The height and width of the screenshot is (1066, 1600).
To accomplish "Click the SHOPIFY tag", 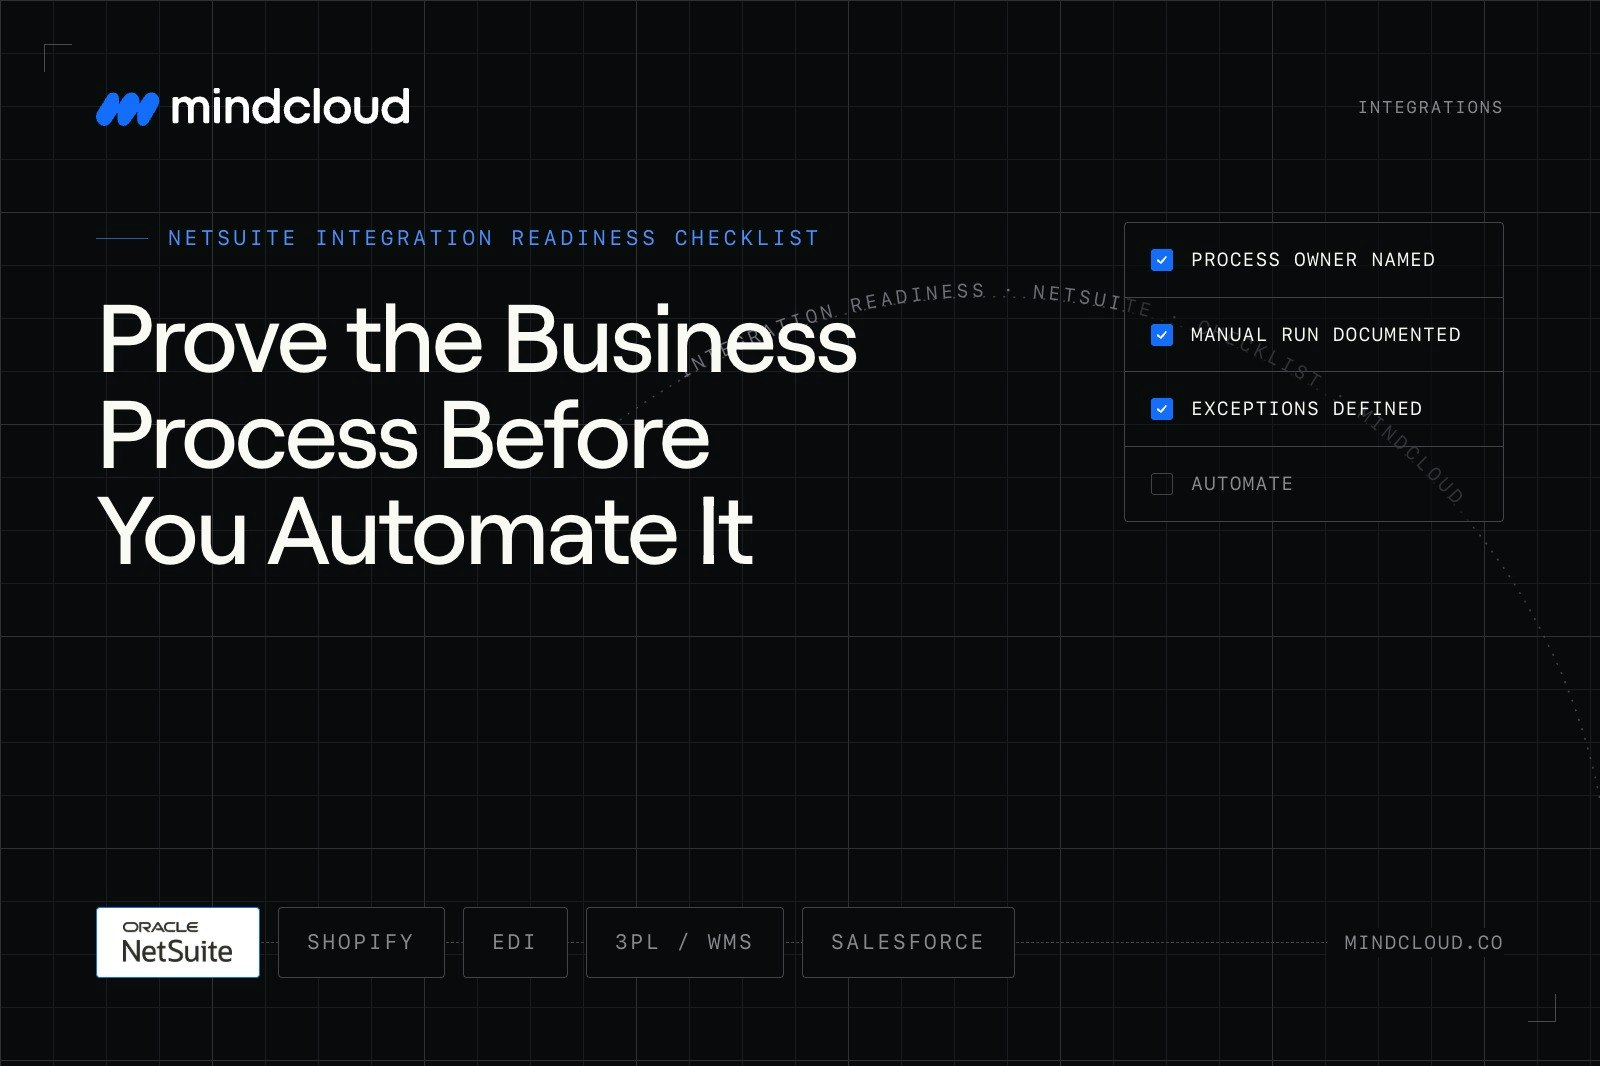I will pos(361,942).
